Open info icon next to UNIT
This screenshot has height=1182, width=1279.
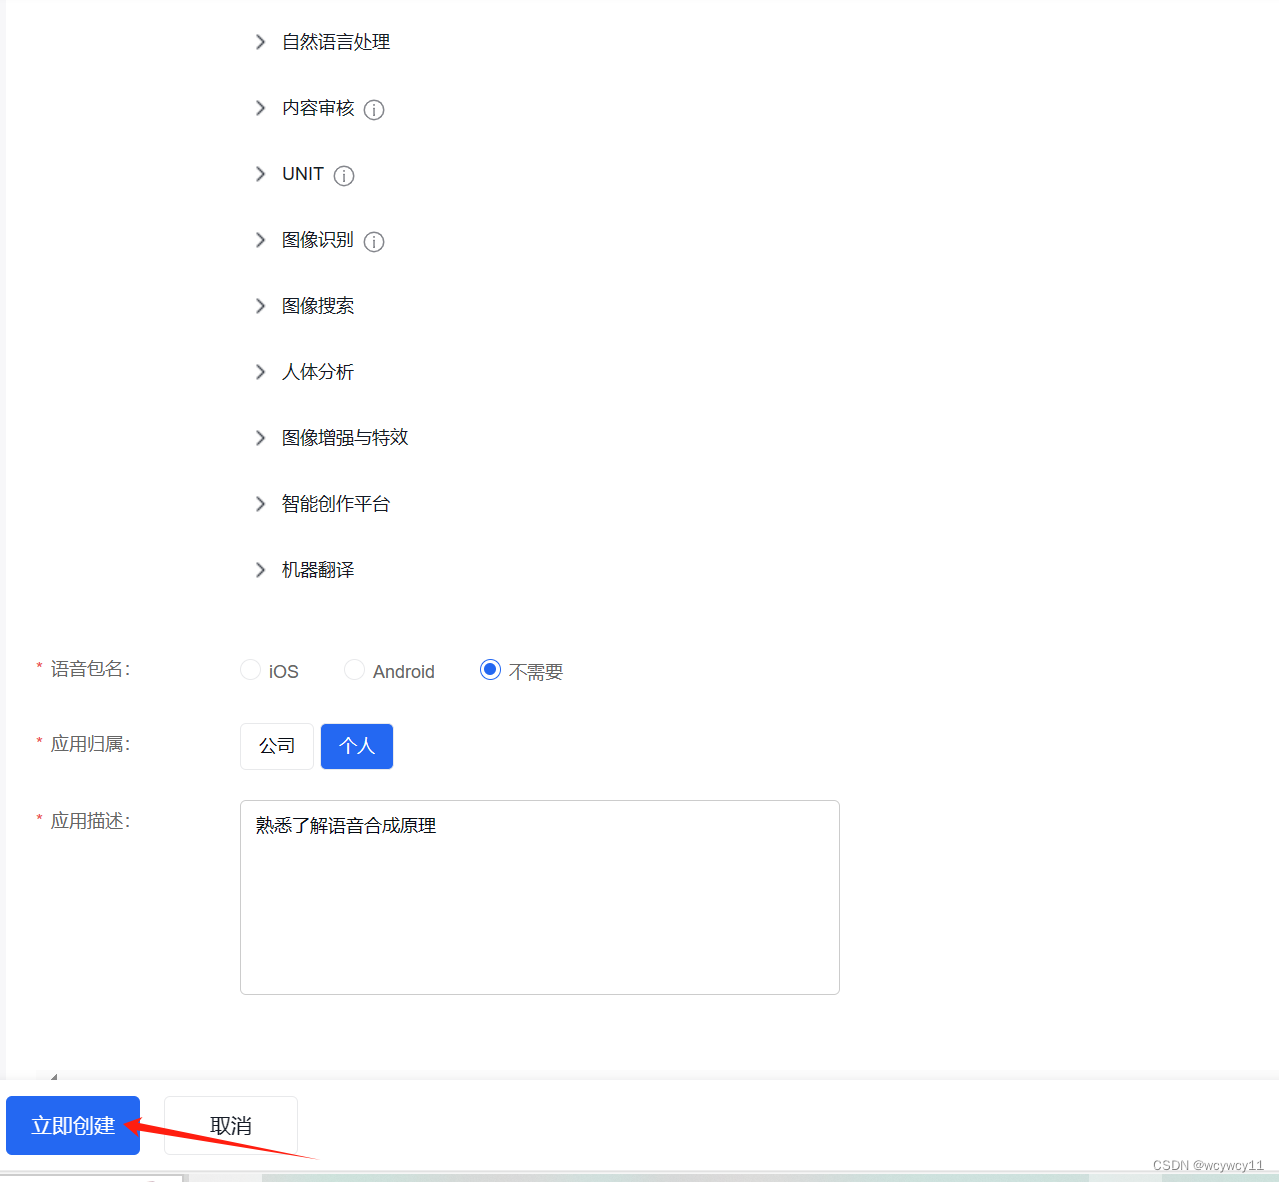[344, 176]
